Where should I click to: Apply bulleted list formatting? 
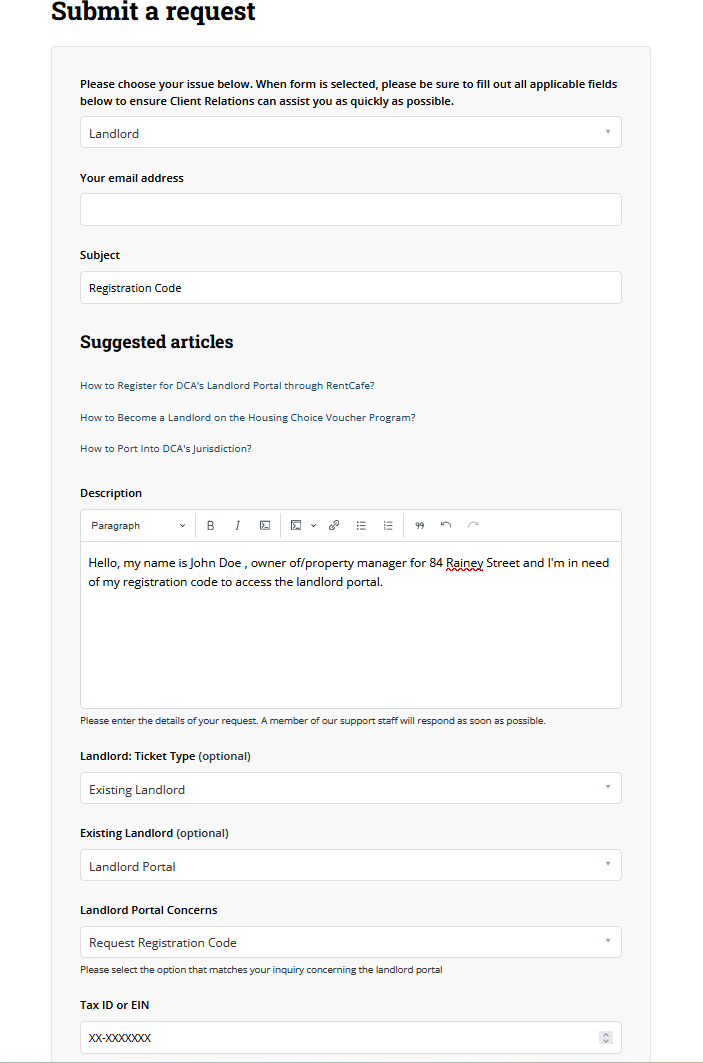point(361,526)
